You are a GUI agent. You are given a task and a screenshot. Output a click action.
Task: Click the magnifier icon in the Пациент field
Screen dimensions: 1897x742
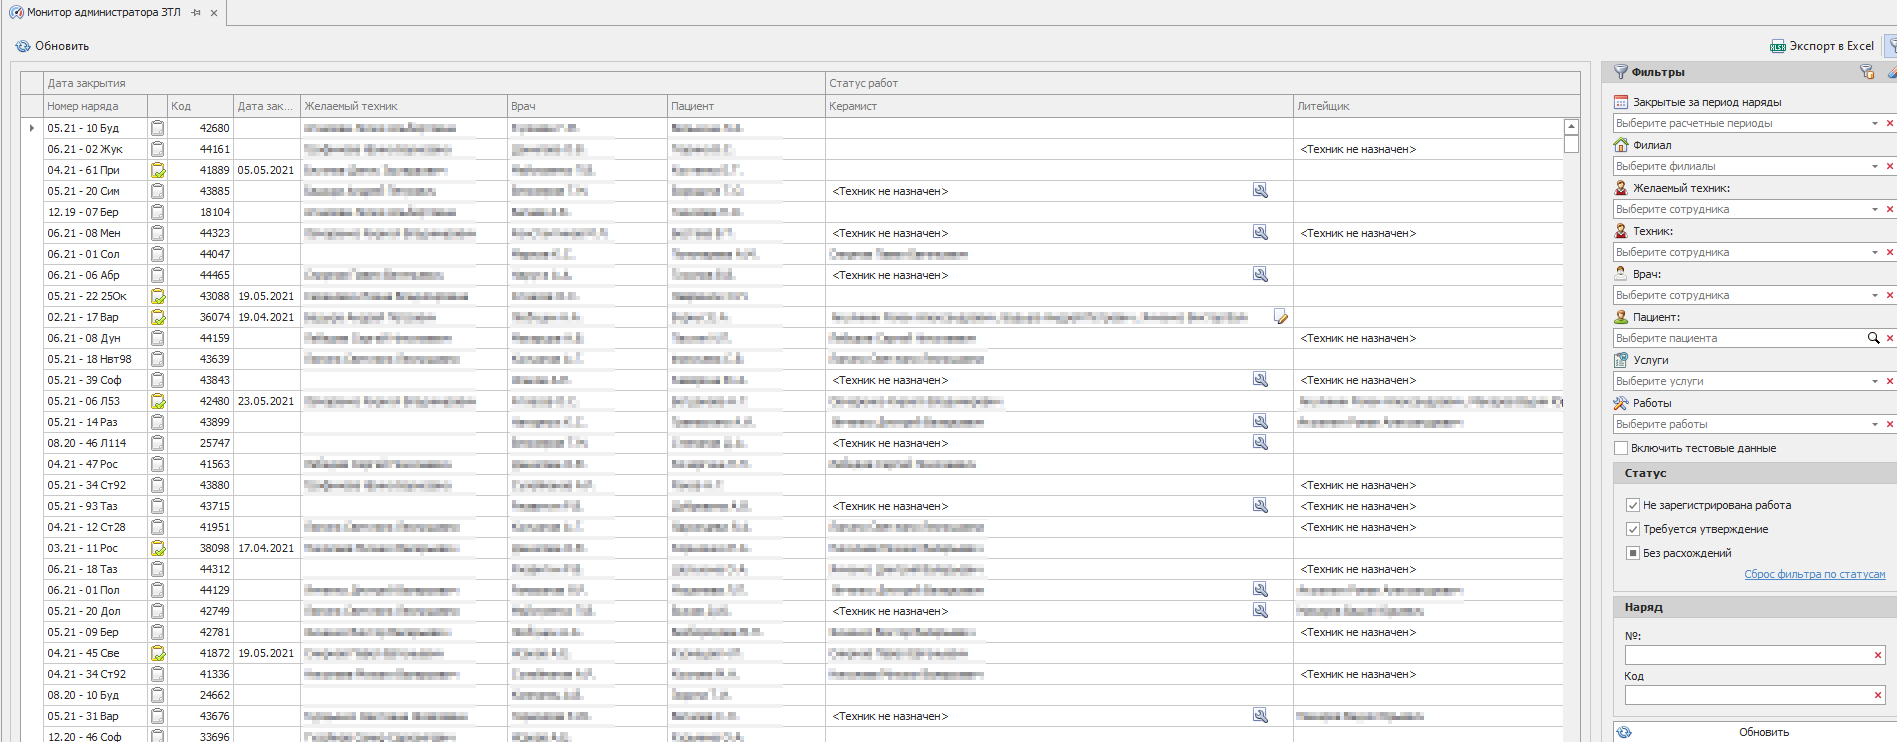point(1873,338)
